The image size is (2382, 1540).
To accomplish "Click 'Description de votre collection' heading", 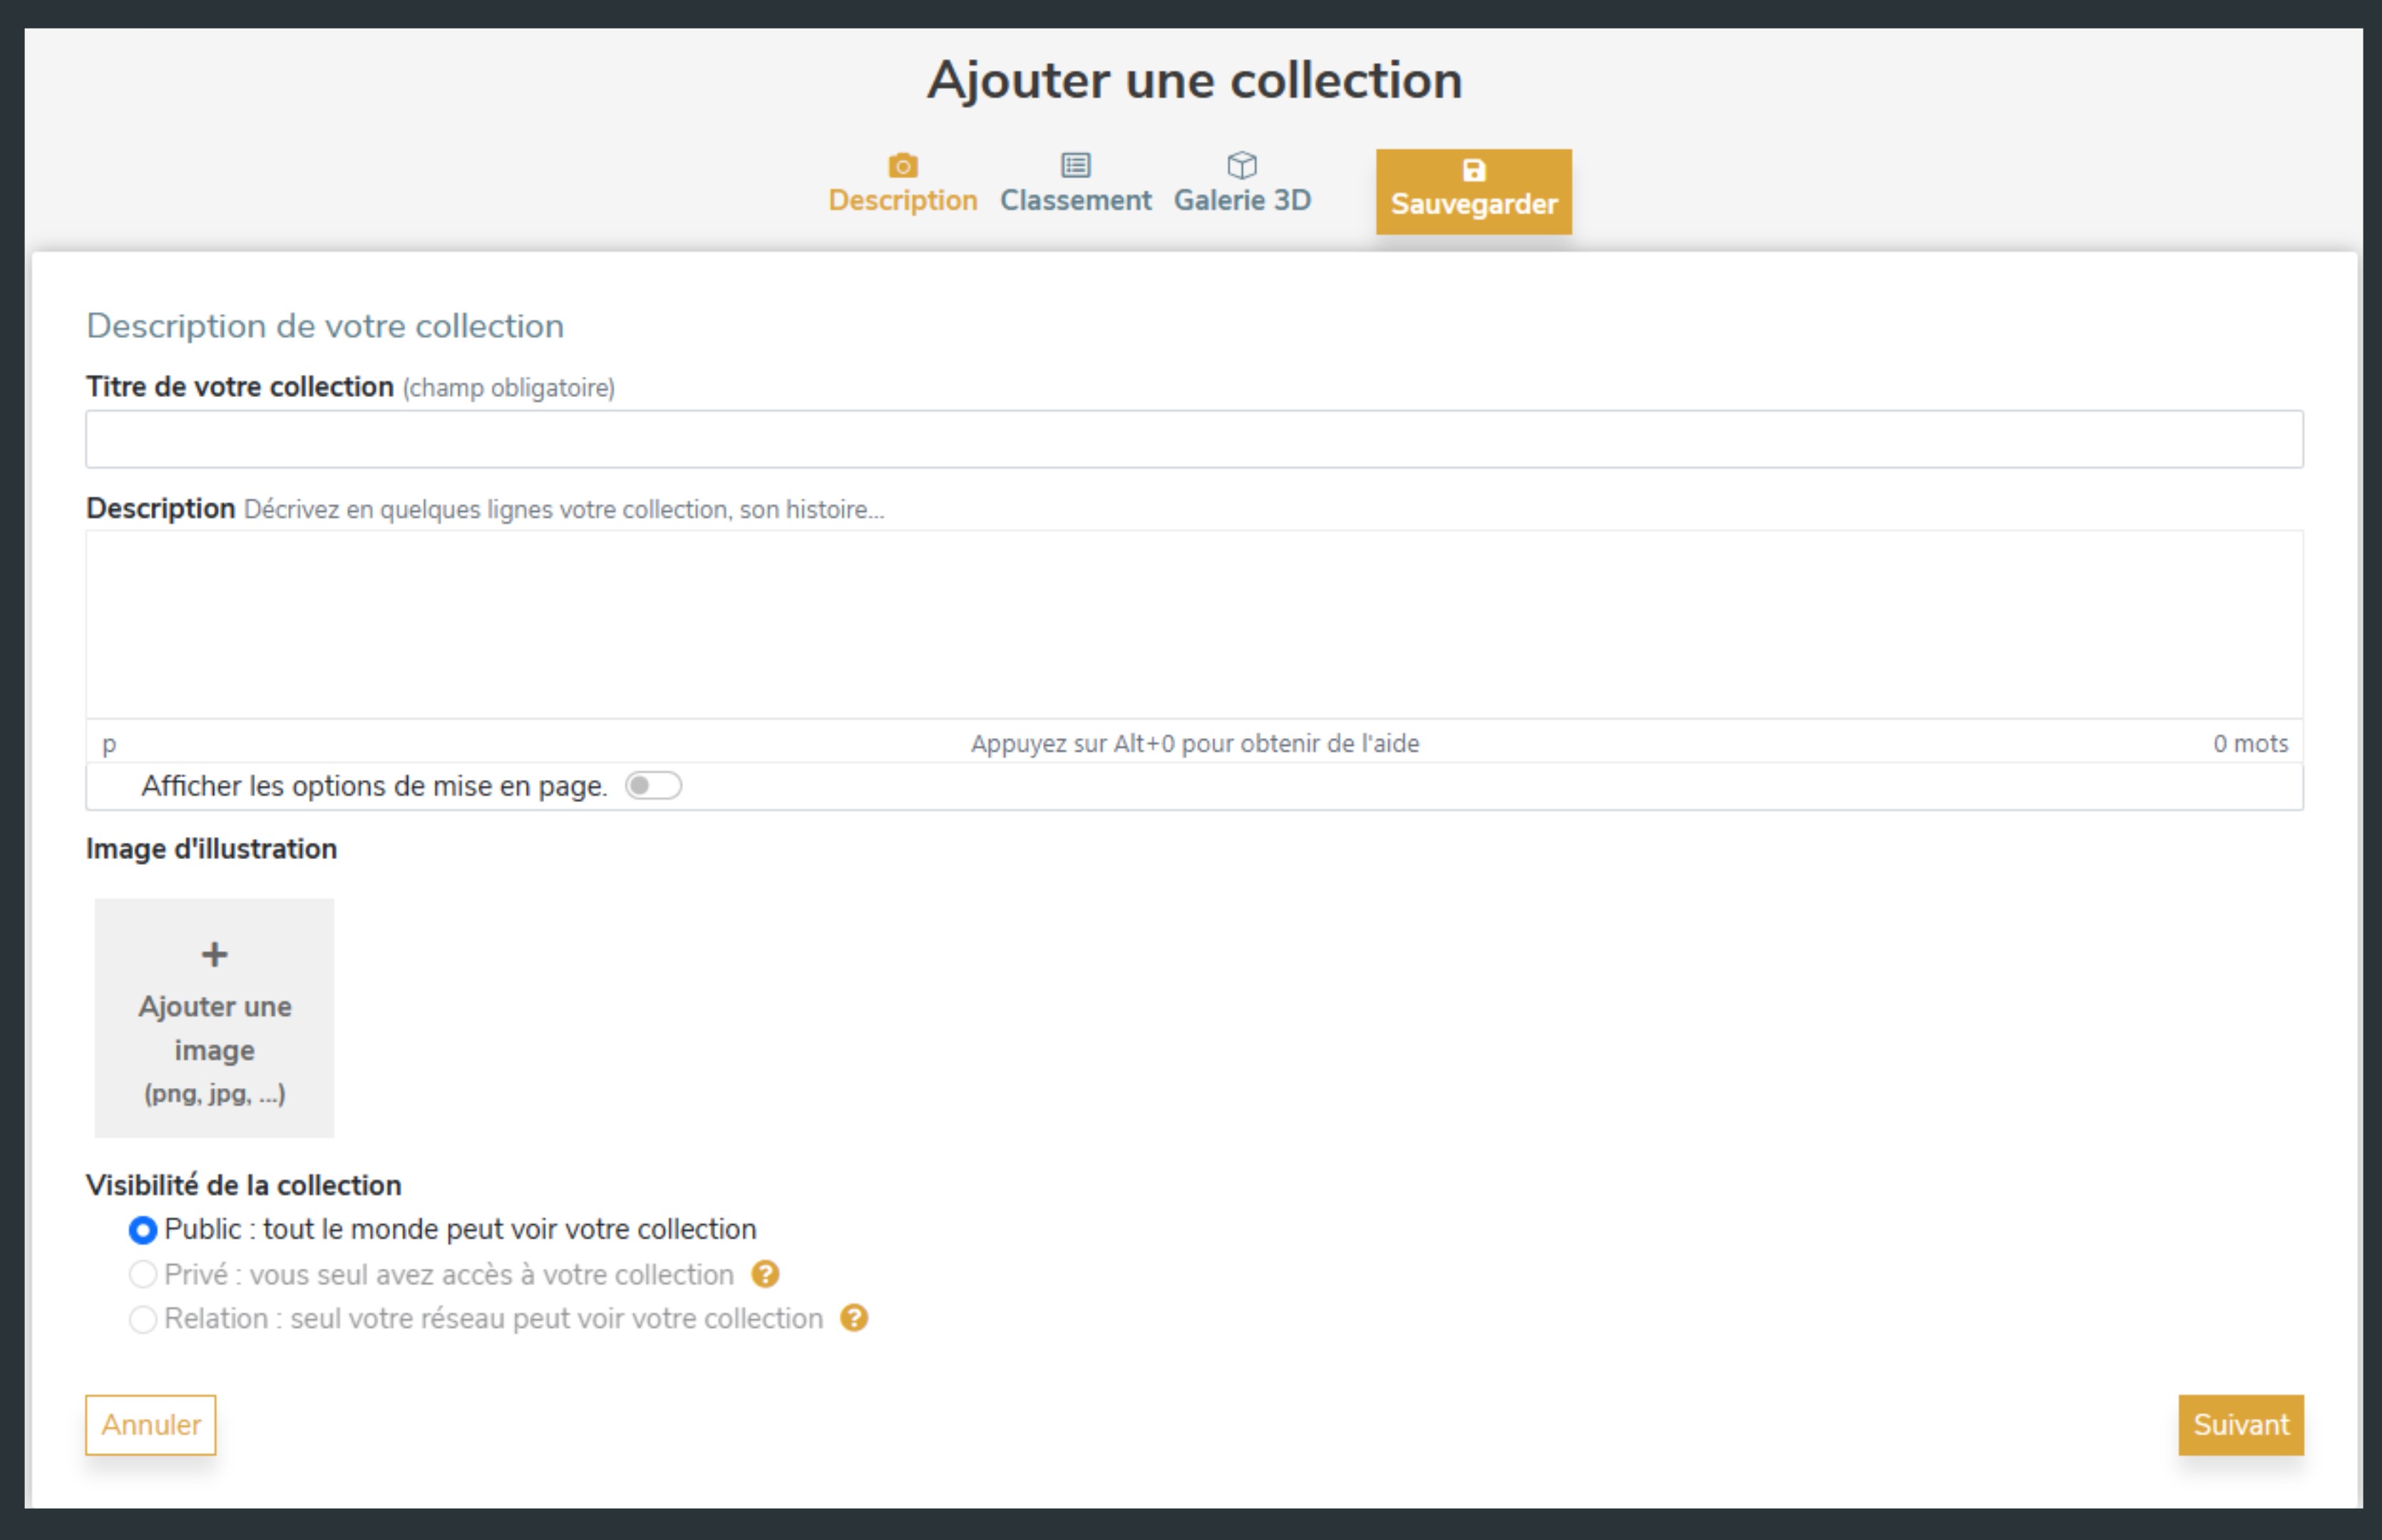I will point(325,326).
